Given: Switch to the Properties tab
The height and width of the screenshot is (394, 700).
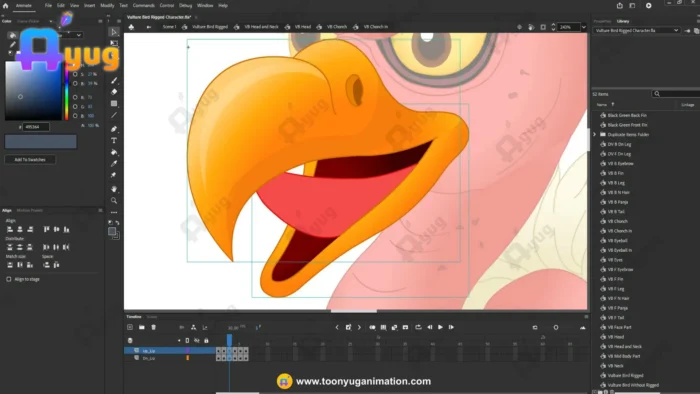Looking at the screenshot, I should pos(602,21).
